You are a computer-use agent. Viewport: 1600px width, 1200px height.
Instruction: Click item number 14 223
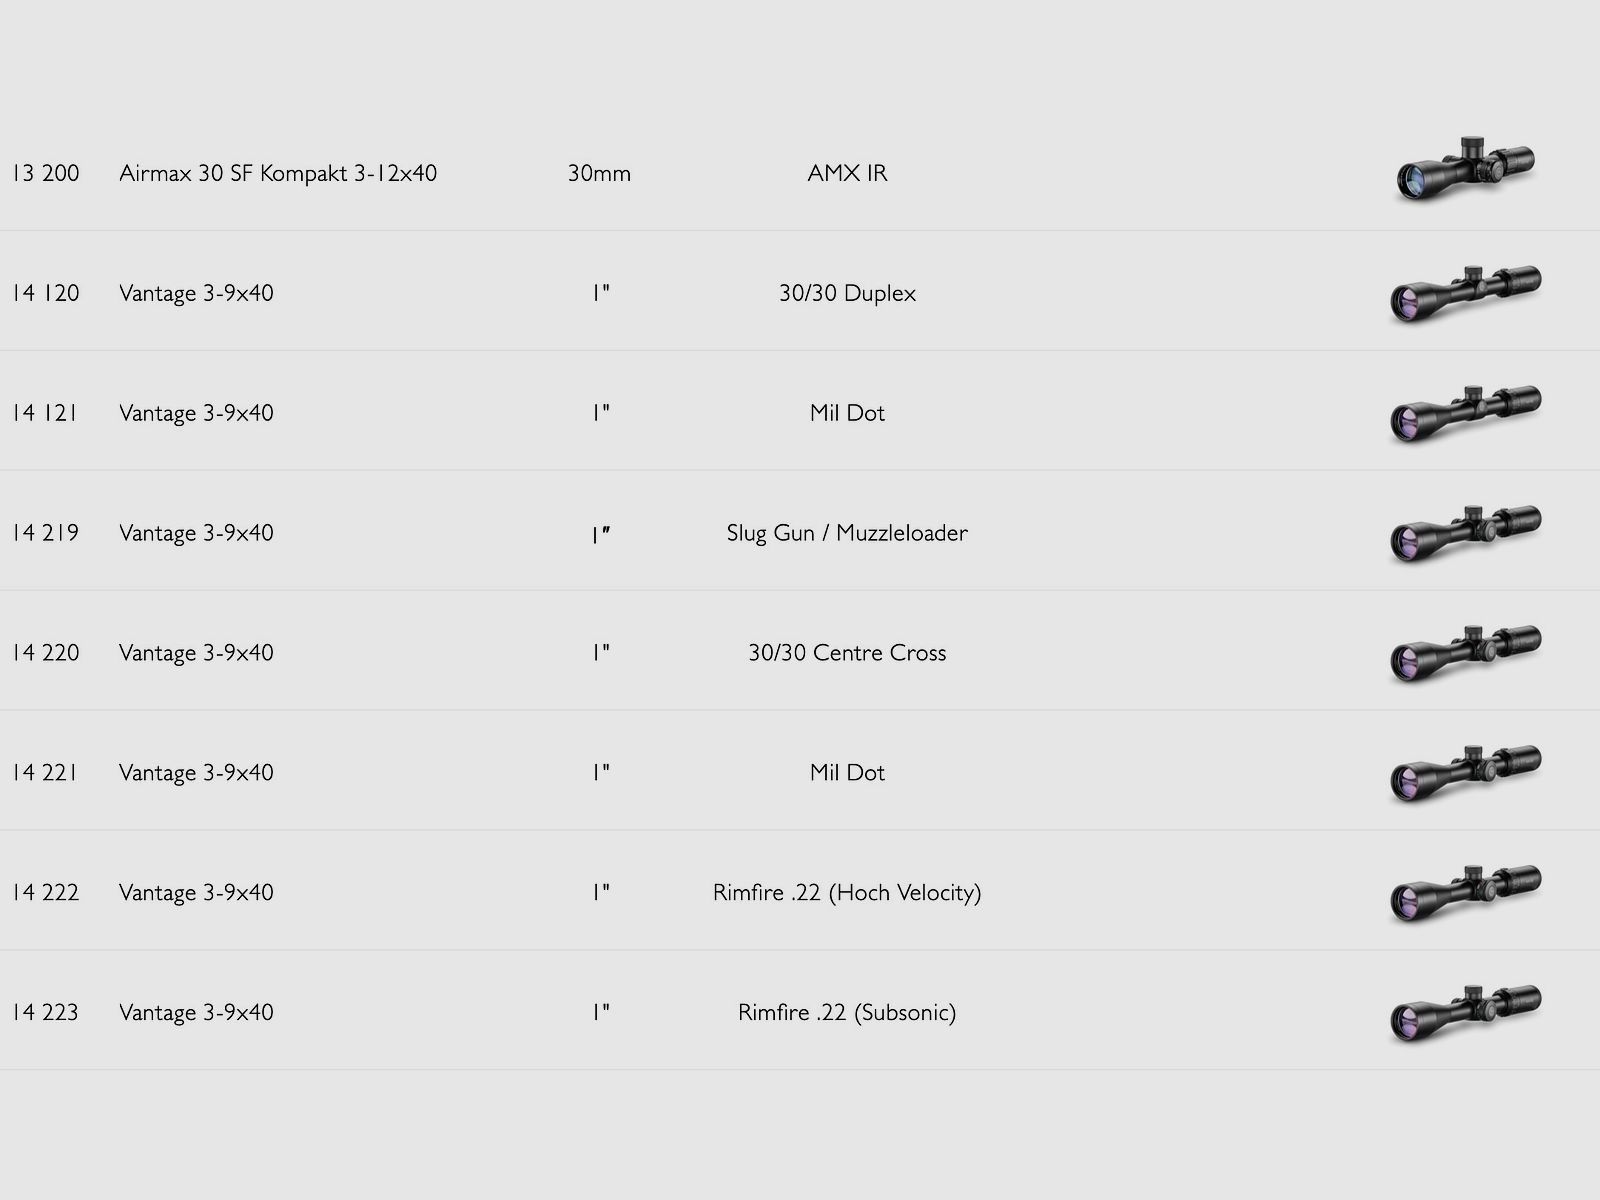click(x=46, y=1013)
